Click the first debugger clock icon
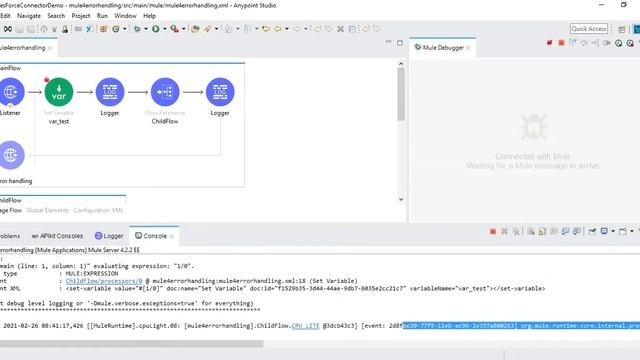Image resolution: width=640 pixels, height=360 pixels. click(619, 43)
